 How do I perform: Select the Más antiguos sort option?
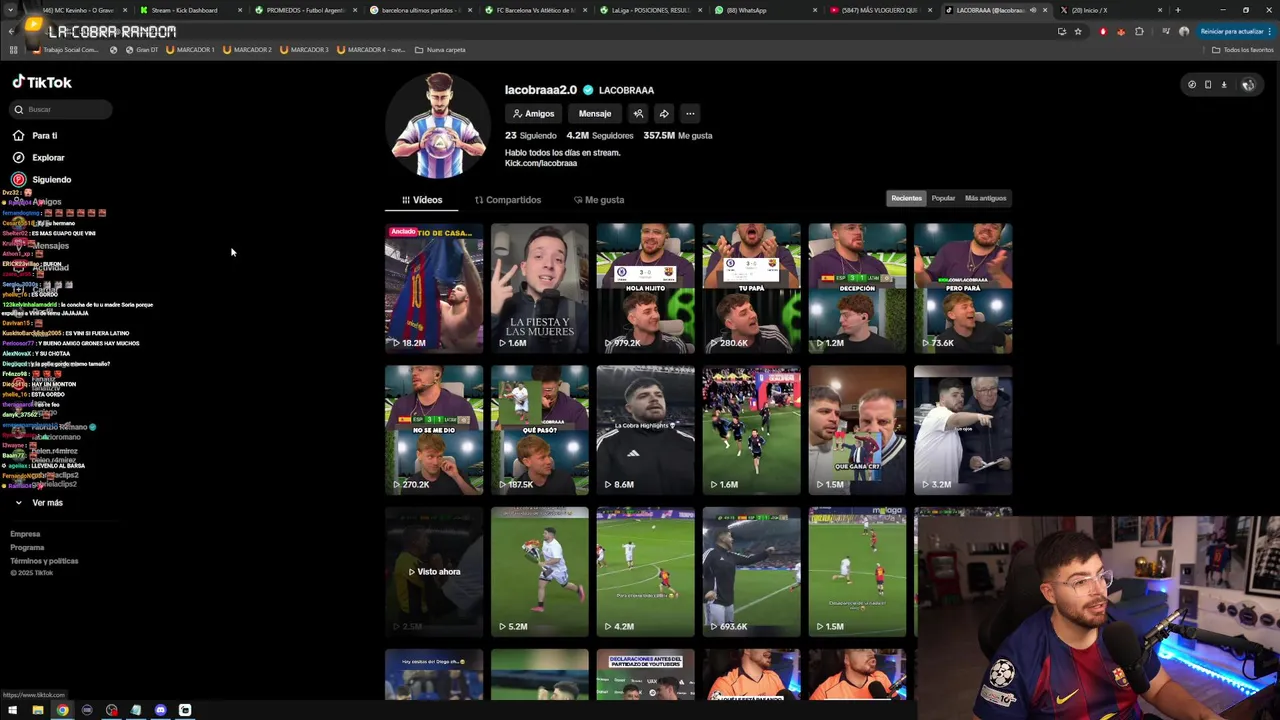(x=985, y=198)
